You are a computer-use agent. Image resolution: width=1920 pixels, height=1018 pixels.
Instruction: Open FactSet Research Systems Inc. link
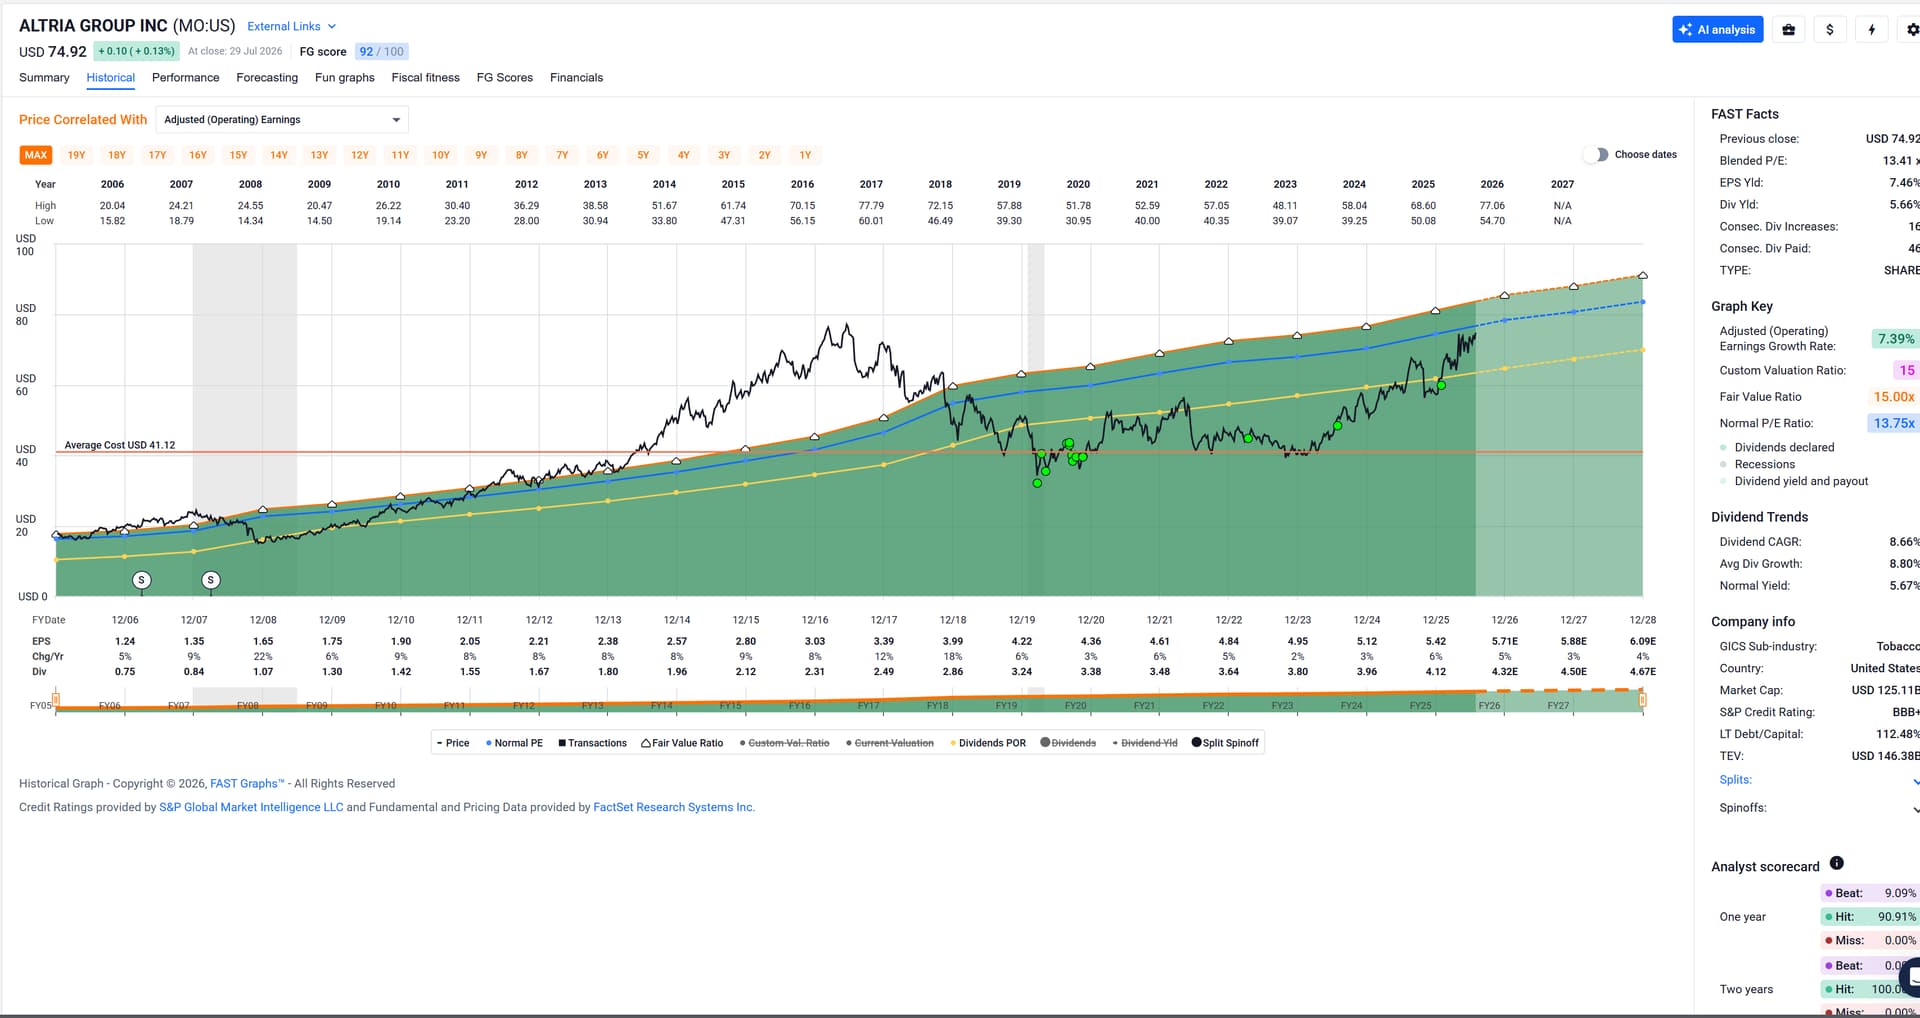[x=674, y=807]
